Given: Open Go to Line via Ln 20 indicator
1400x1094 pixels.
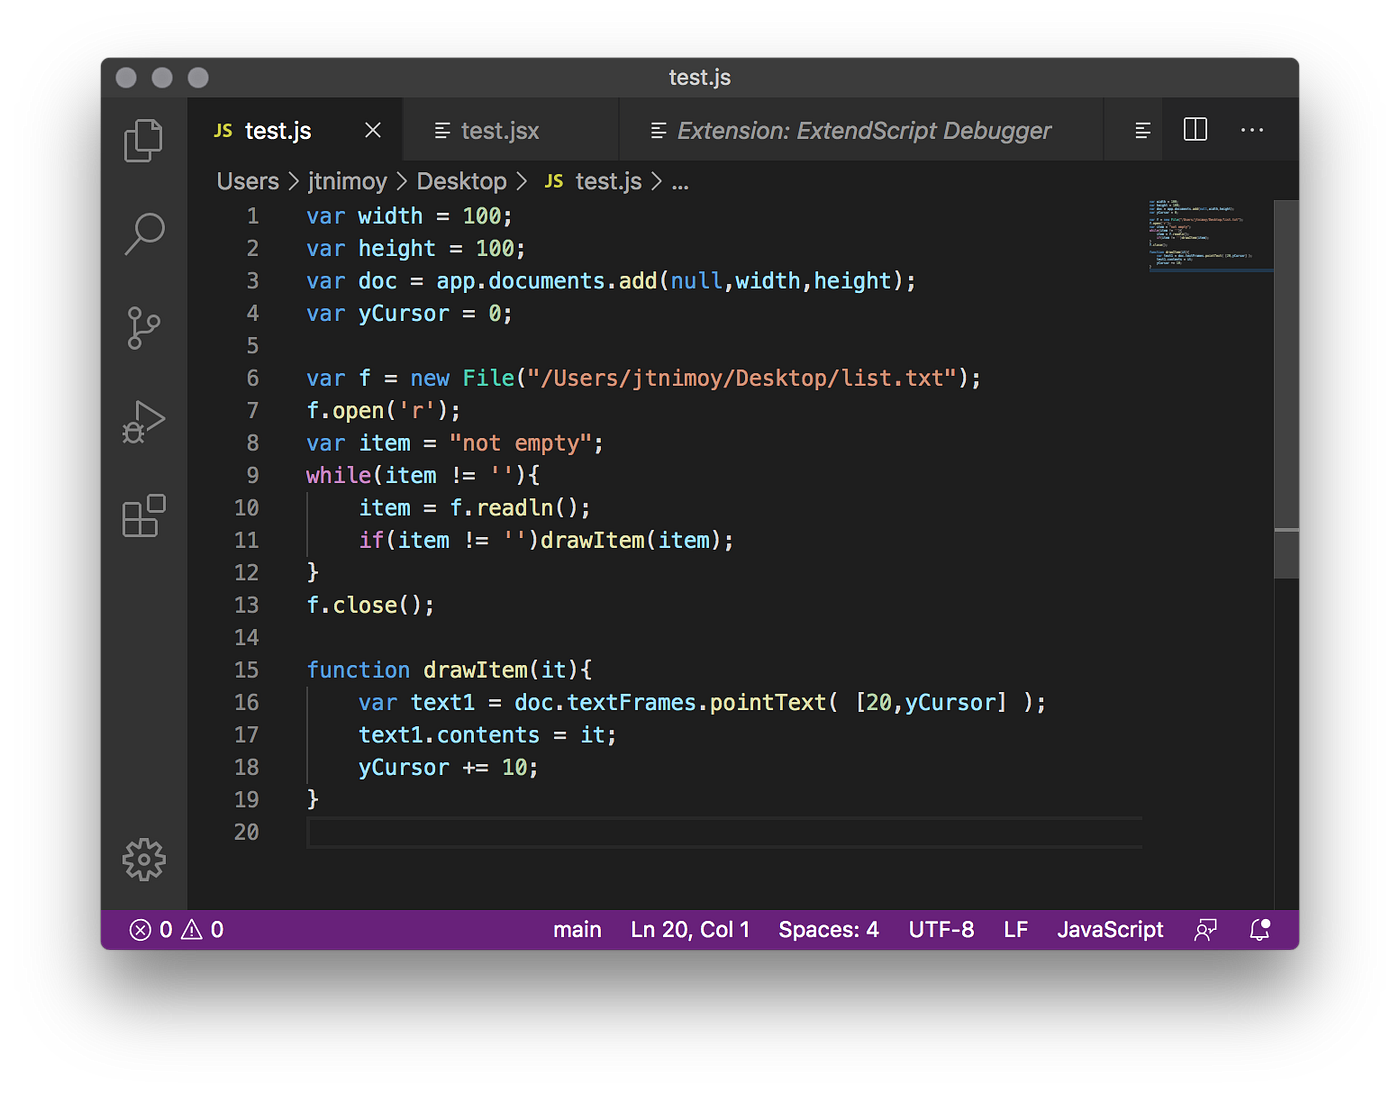Looking at the screenshot, I should 690,929.
